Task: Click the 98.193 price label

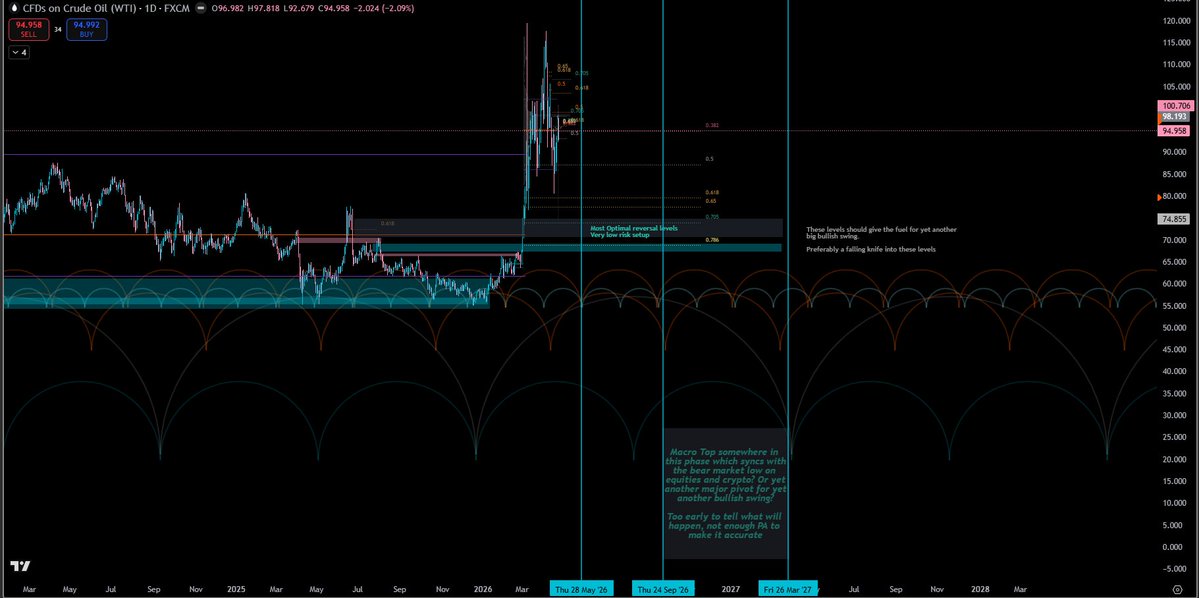Action: click(x=1174, y=117)
